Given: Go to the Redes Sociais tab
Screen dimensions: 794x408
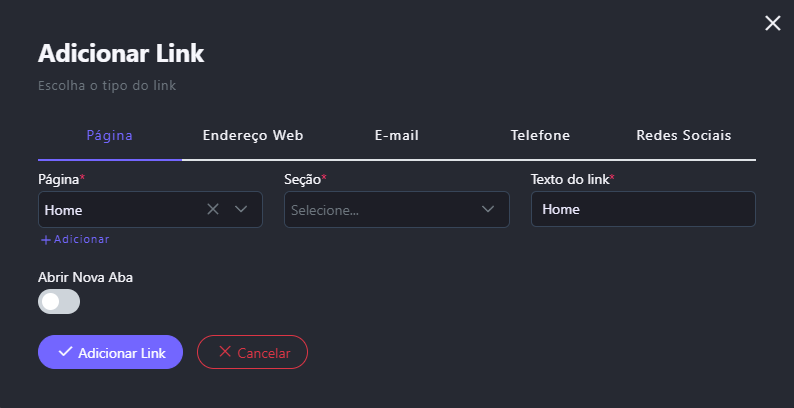Looking at the screenshot, I should pos(684,135).
